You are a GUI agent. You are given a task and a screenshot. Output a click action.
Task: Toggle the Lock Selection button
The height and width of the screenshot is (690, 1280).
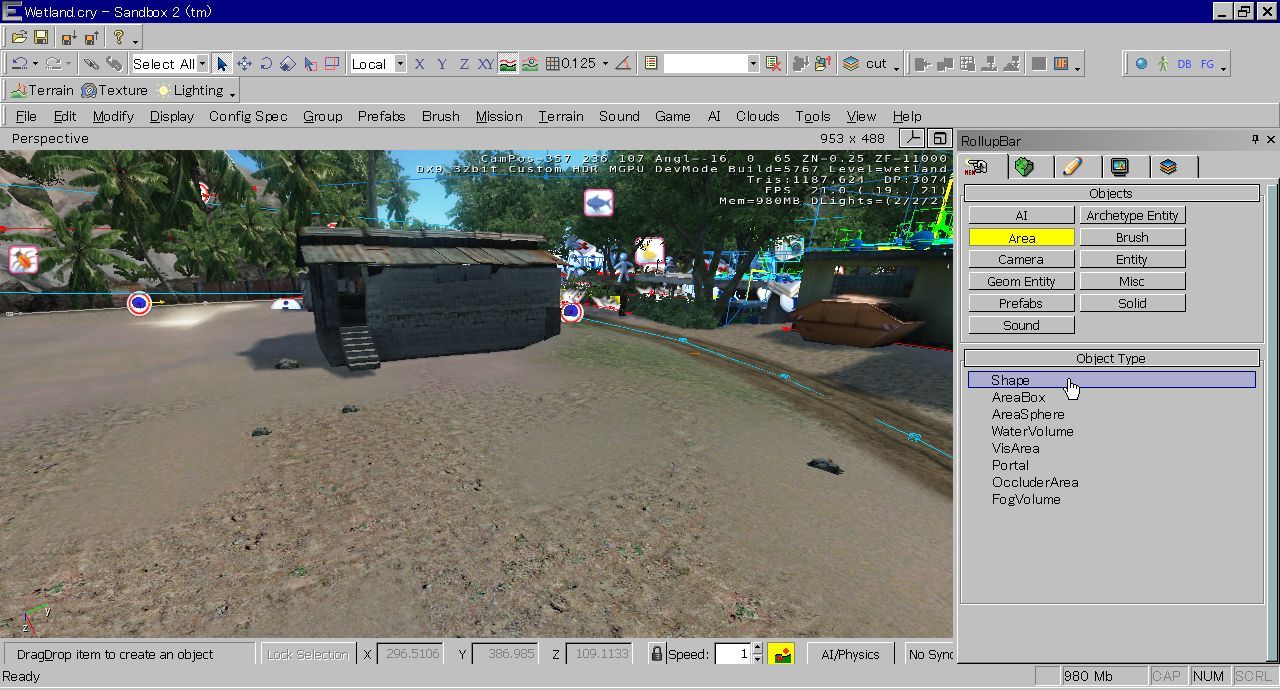click(x=307, y=654)
